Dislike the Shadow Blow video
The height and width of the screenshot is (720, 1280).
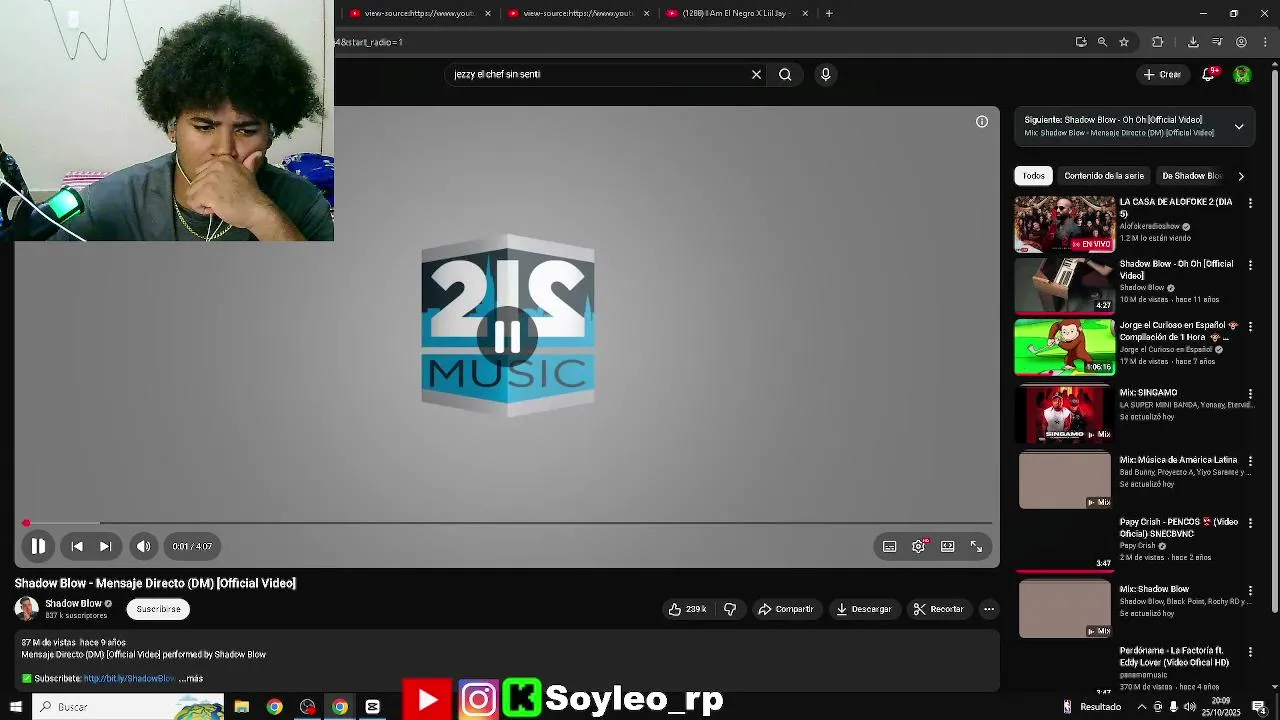coord(730,609)
